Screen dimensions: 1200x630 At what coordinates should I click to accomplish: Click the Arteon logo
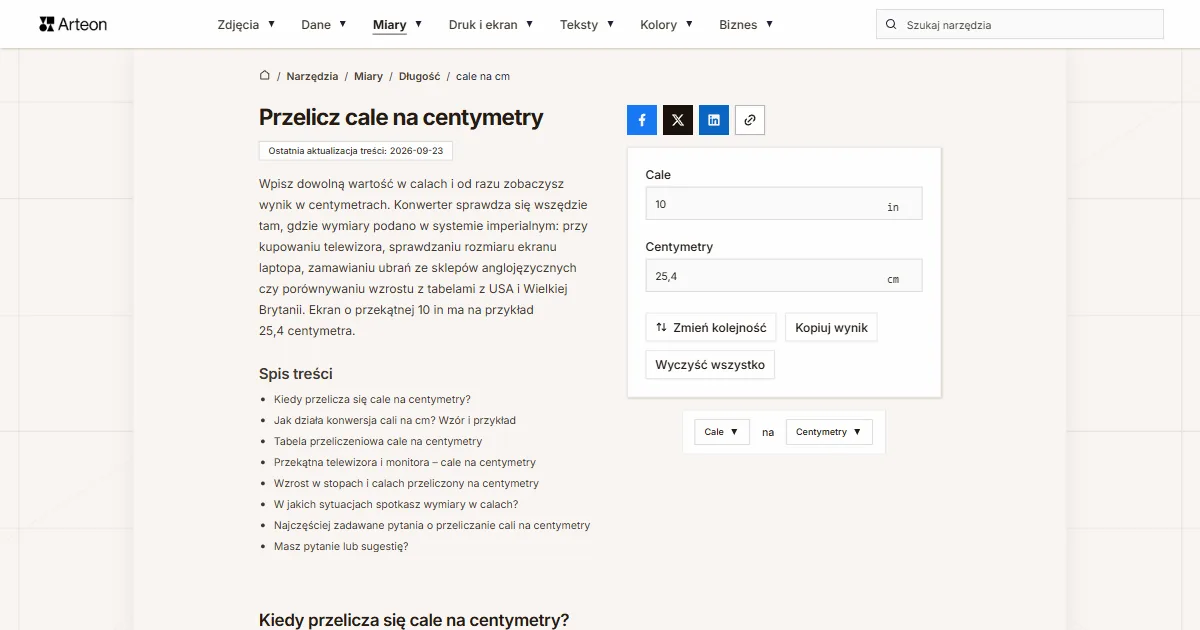73,24
